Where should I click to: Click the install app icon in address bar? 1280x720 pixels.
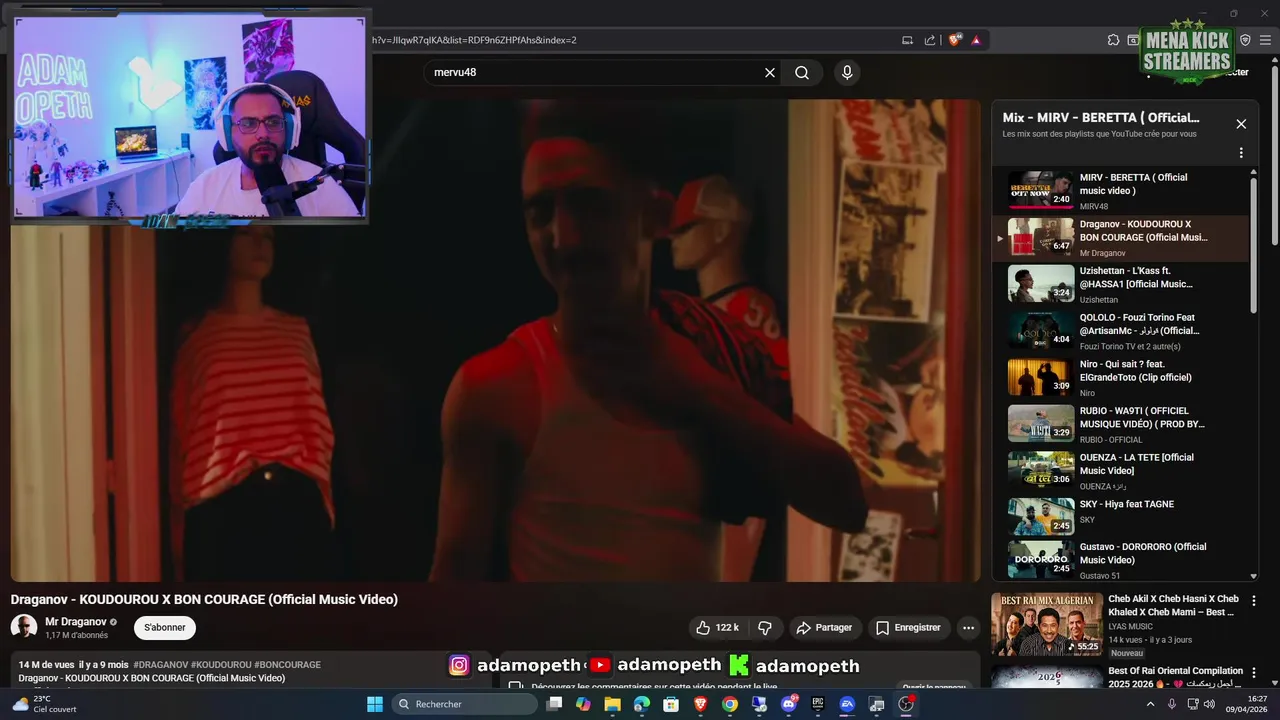(x=907, y=40)
